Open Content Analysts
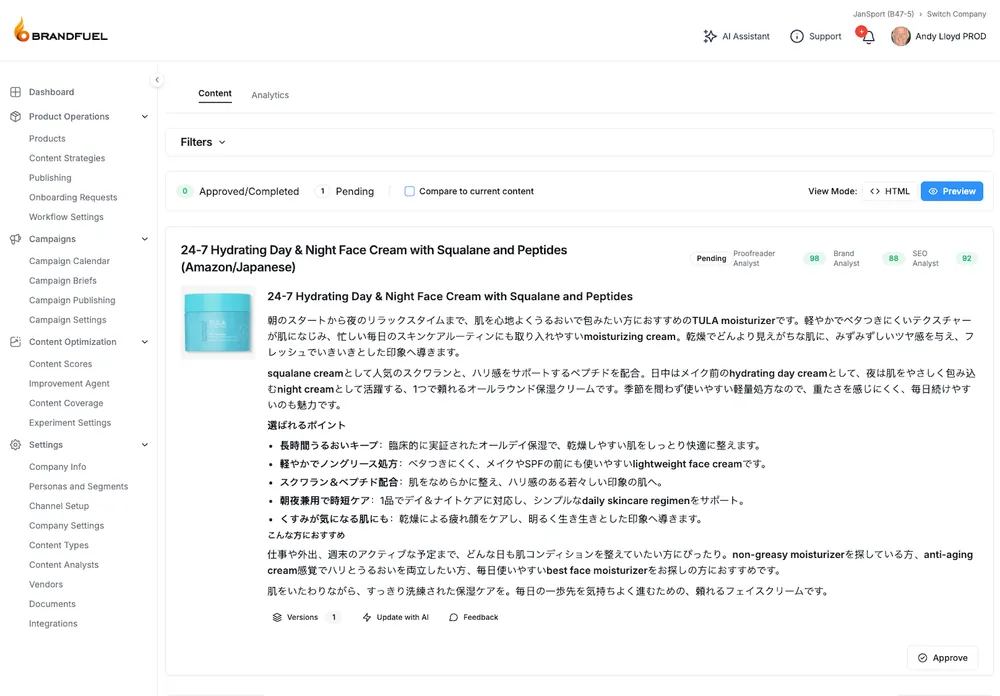Image resolution: width=1000 pixels, height=696 pixels. click(x=64, y=565)
